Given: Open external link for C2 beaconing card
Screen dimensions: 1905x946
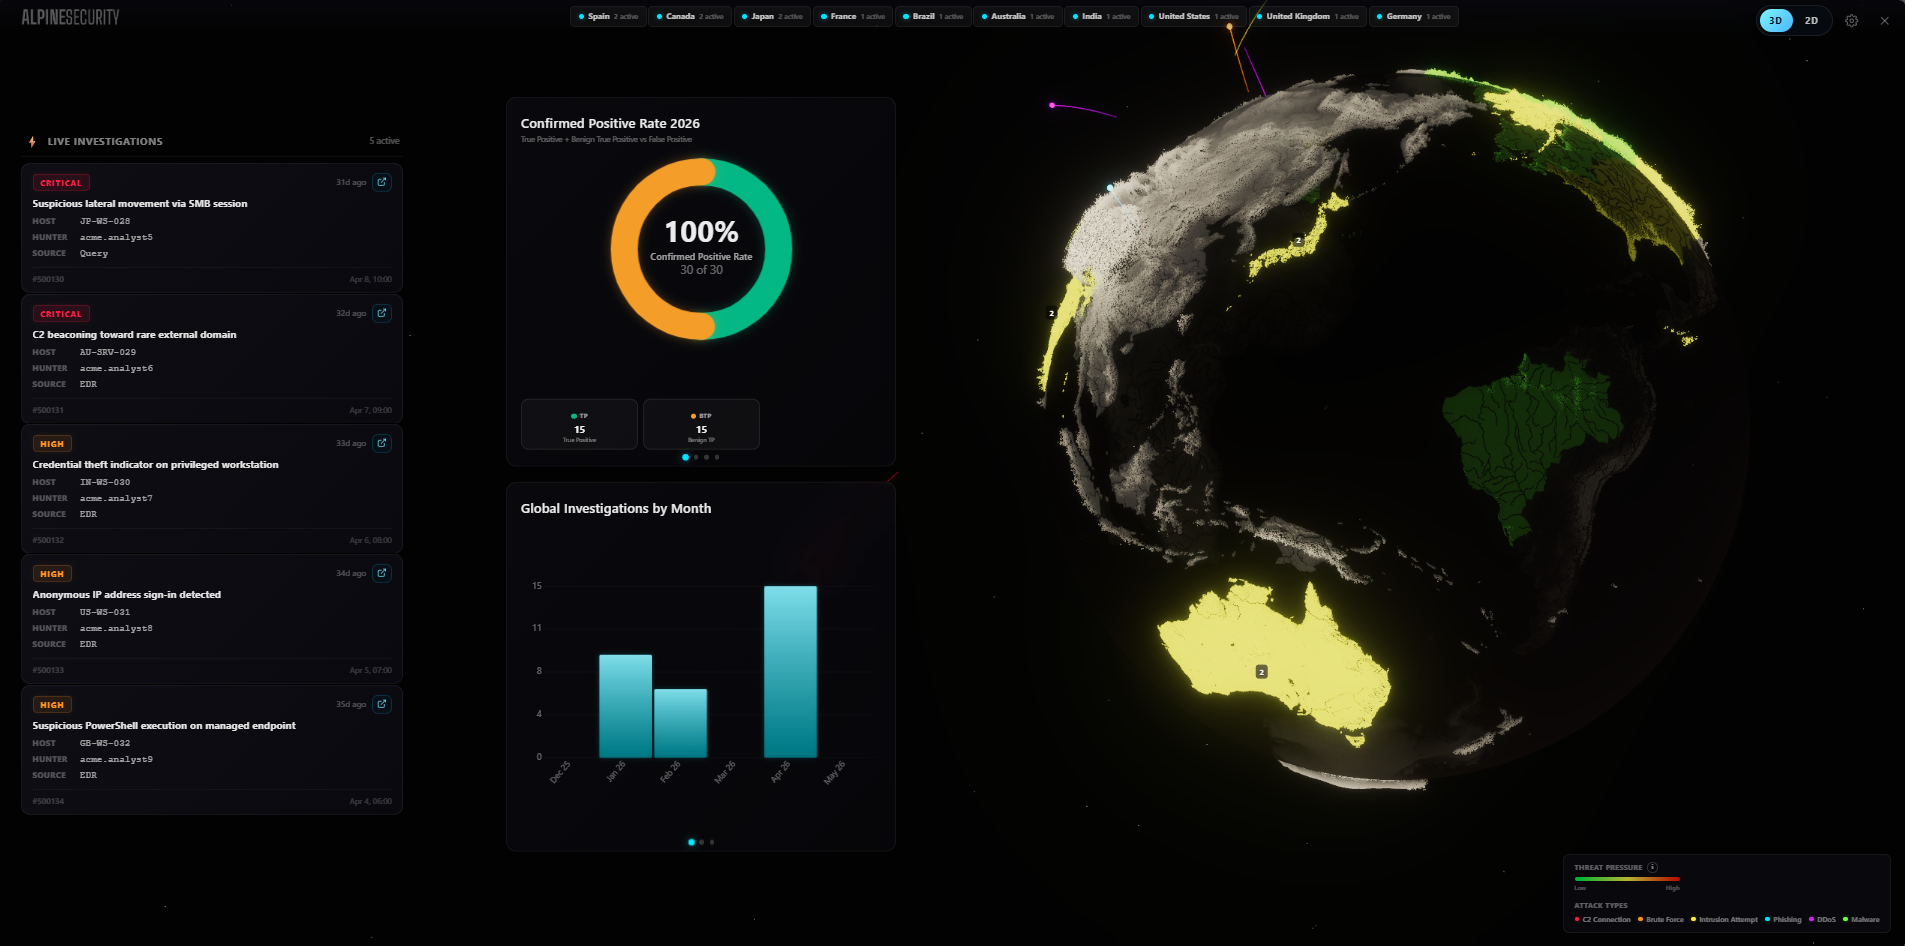Looking at the screenshot, I should 382,313.
